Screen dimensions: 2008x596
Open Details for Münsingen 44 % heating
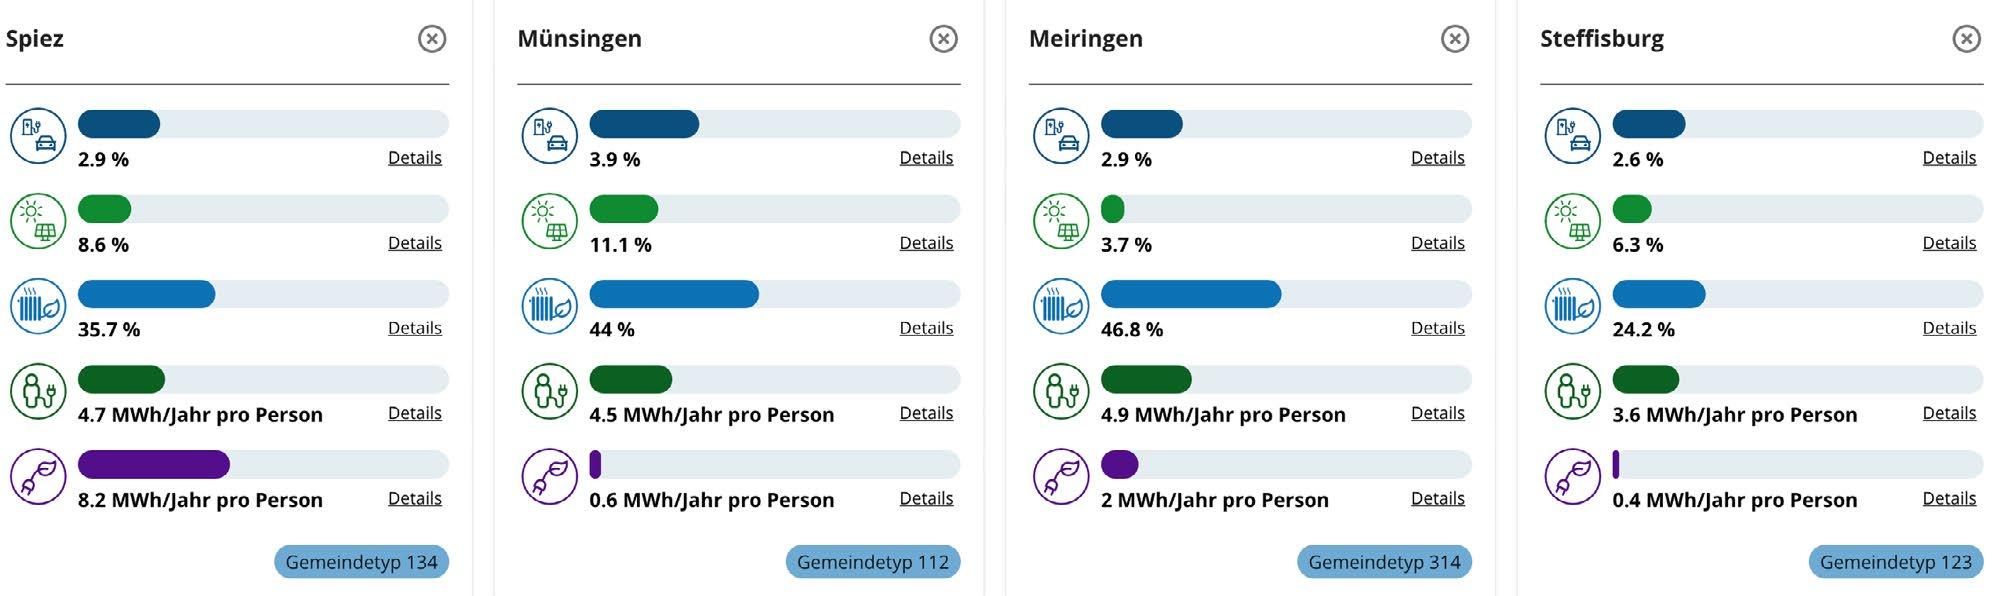pos(926,328)
